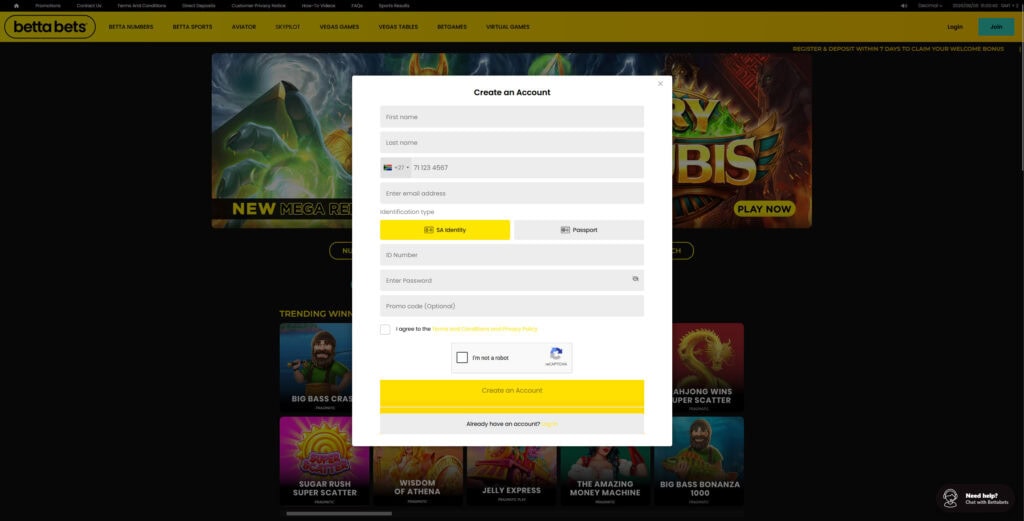The image size is (1024, 521).
Task: Click the Log in link in dialog
Action: (x=549, y=424)
